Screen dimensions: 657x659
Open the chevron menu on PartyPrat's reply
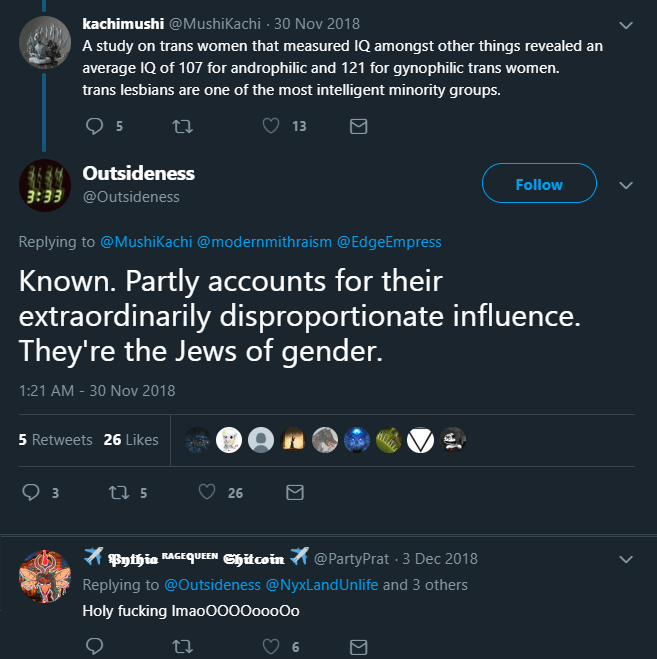tap(626, 559)
